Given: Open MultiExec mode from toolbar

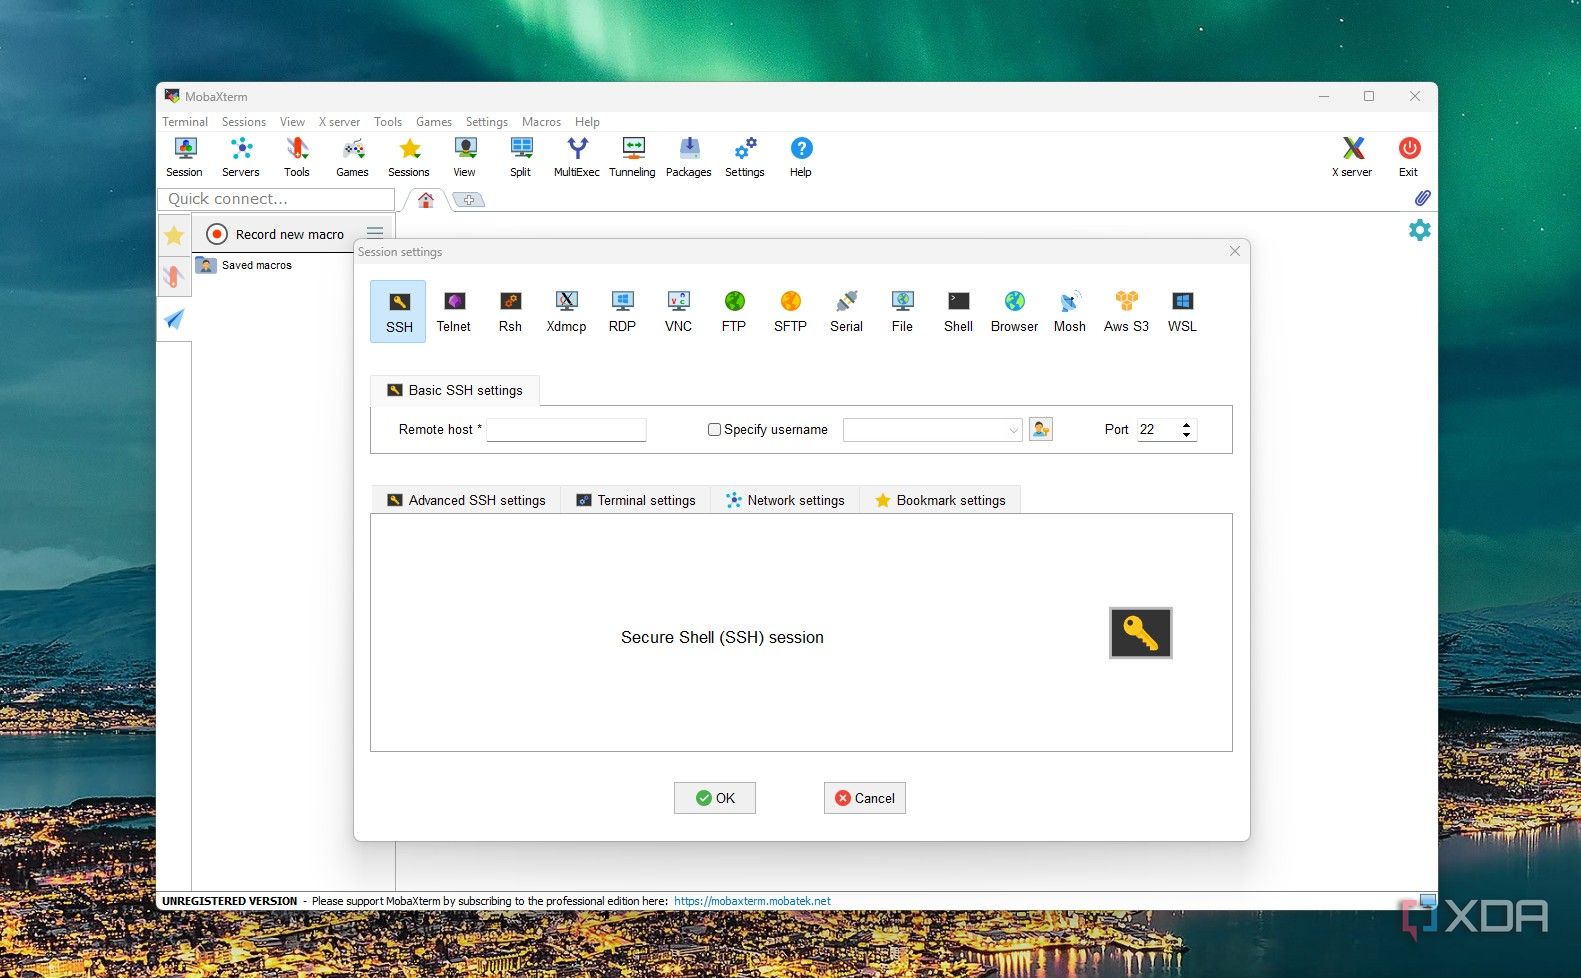Looking at the screenshot, I should point(577,157).
